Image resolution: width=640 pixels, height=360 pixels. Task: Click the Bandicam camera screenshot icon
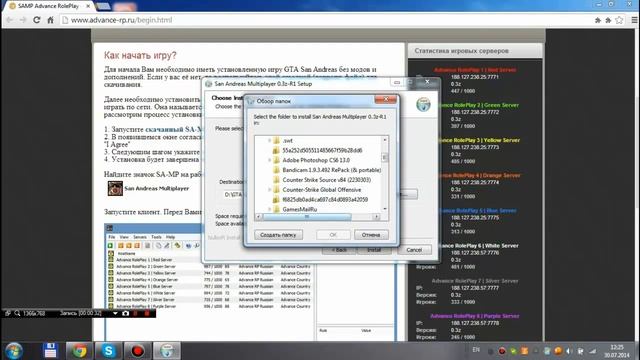click(x=126, y=313)
